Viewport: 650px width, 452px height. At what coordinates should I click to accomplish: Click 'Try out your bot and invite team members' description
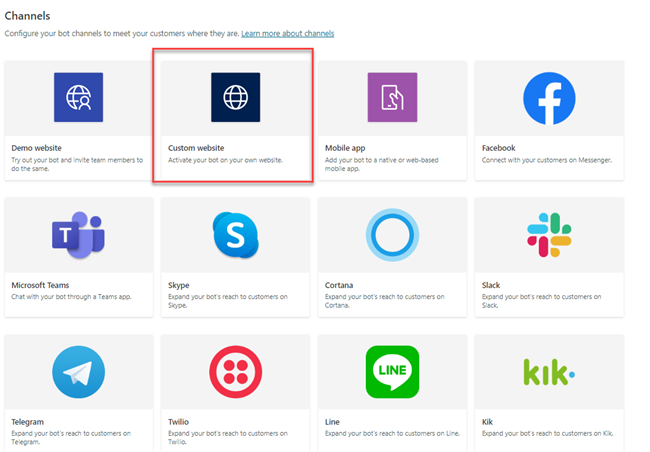click(77, 164)
